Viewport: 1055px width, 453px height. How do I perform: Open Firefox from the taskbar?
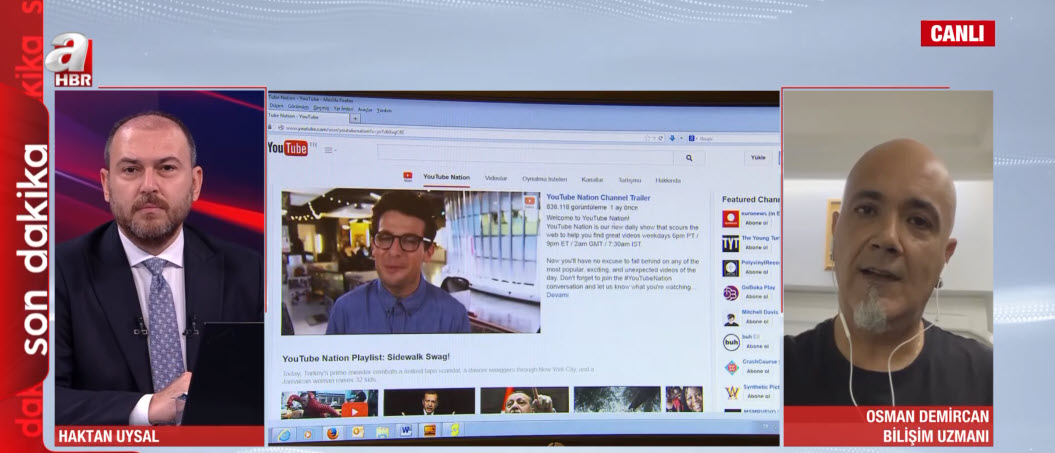[332, 433]
